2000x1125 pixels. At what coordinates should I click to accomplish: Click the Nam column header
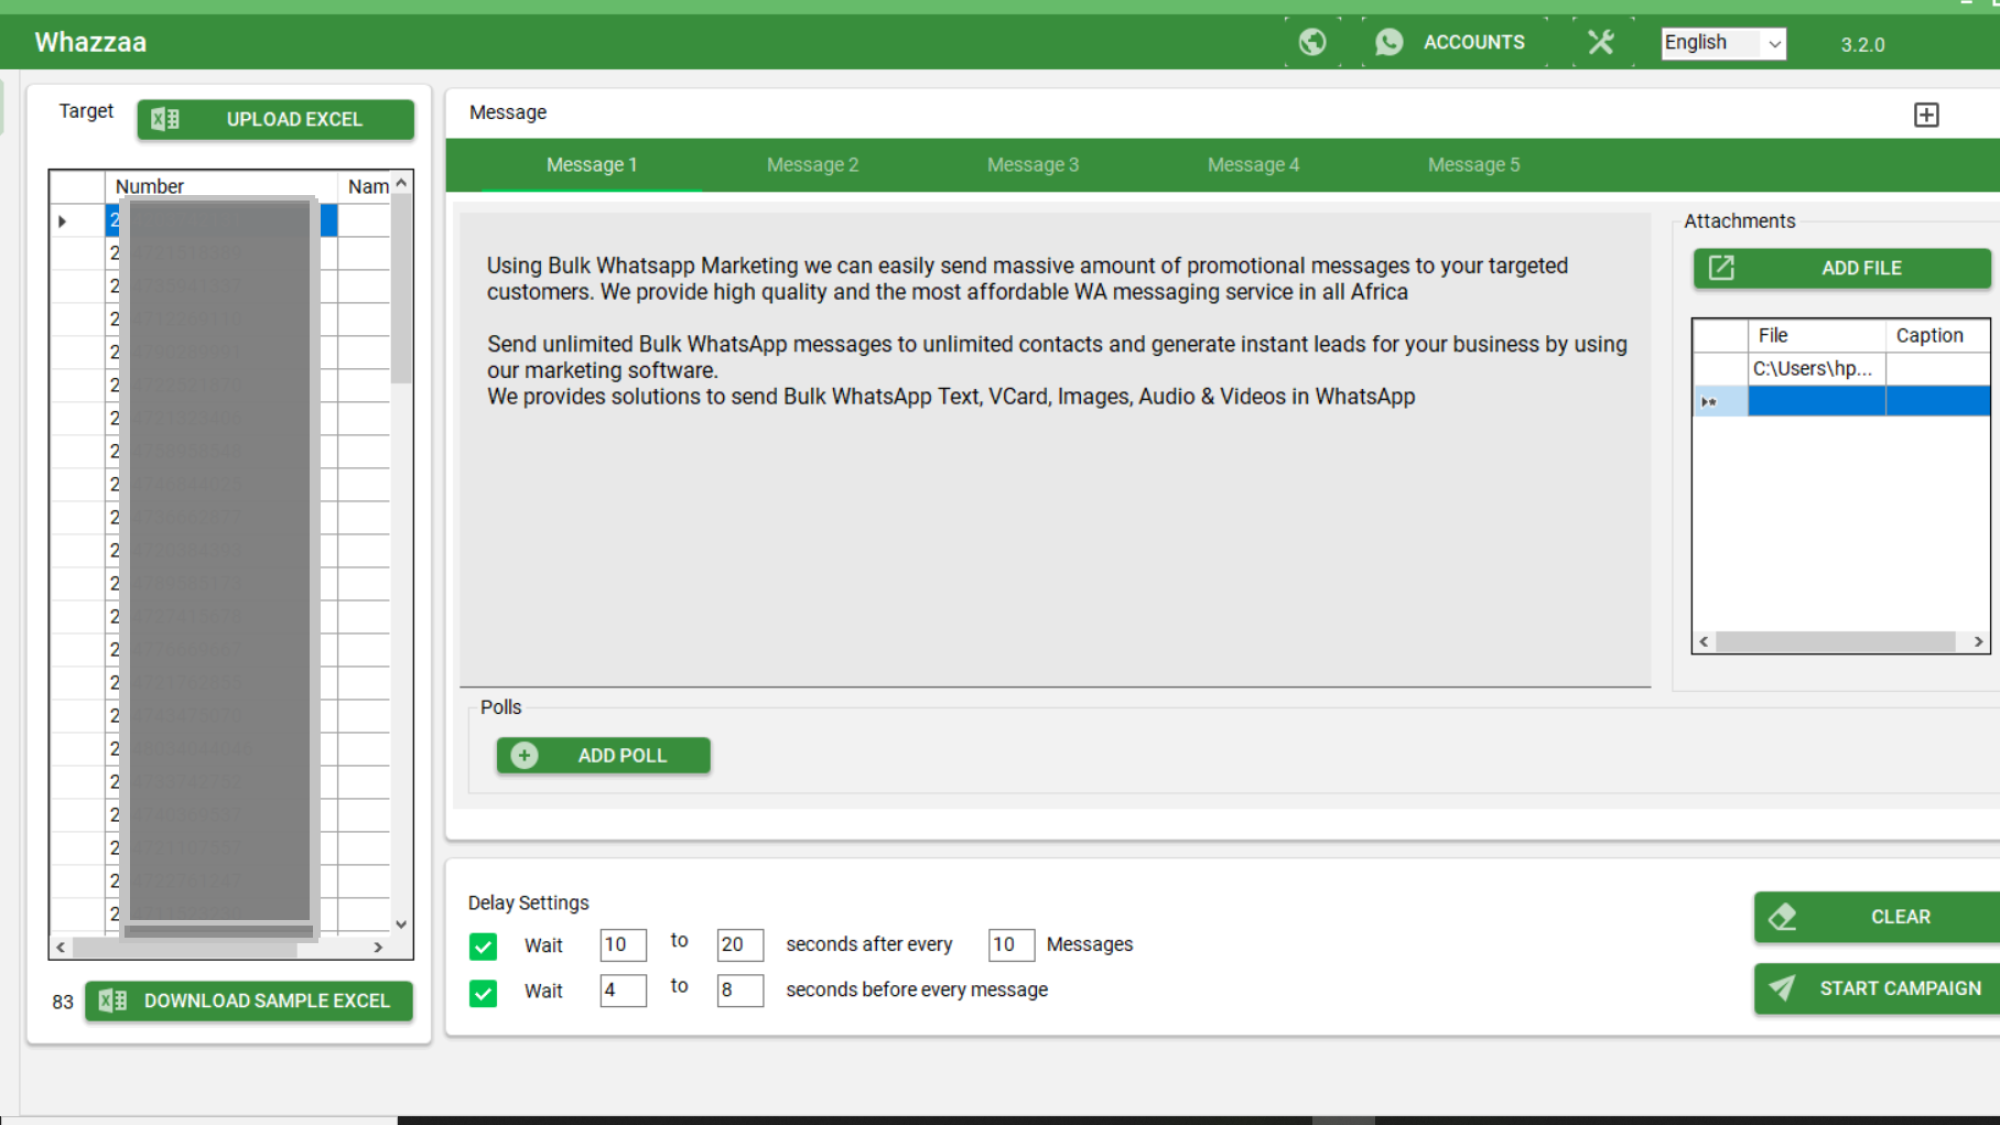click(366, 186)
